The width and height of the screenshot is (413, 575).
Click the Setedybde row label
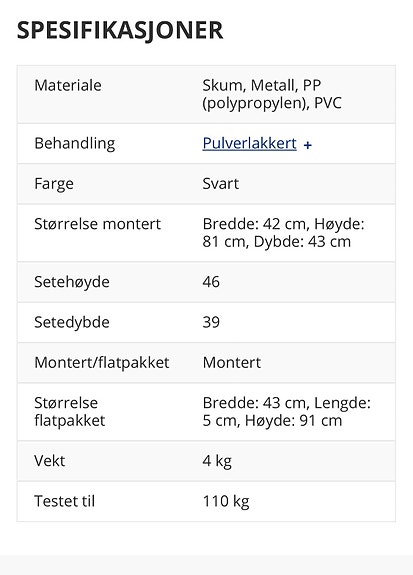pos(72,322)
